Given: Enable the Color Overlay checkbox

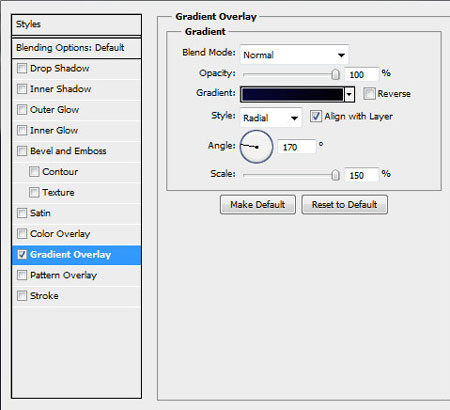Looking at the screenshot, I should 22,234.
